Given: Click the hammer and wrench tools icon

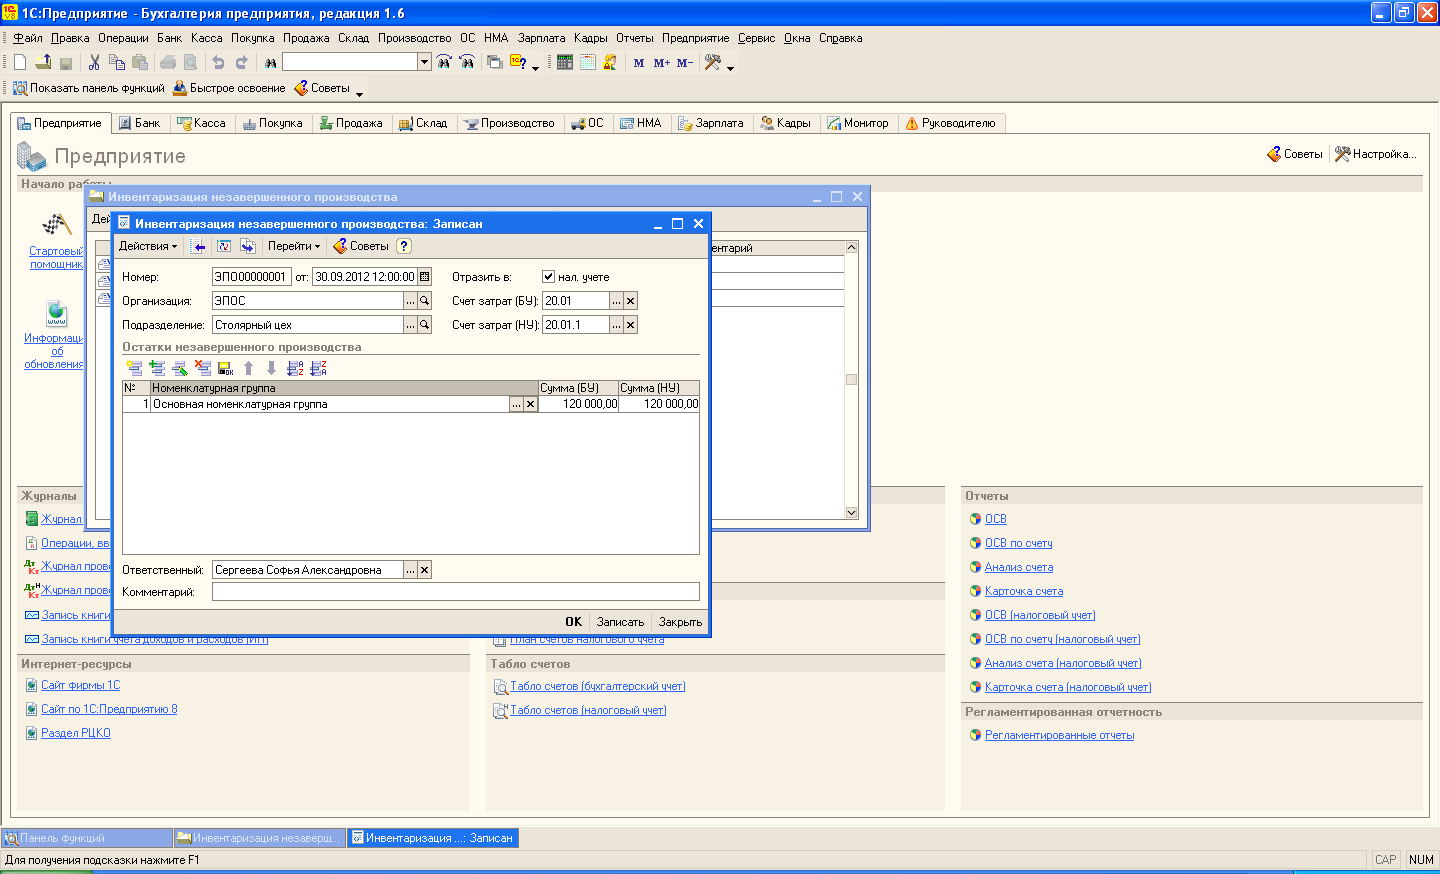Looking at the screenshot, I should pos(713,62).
